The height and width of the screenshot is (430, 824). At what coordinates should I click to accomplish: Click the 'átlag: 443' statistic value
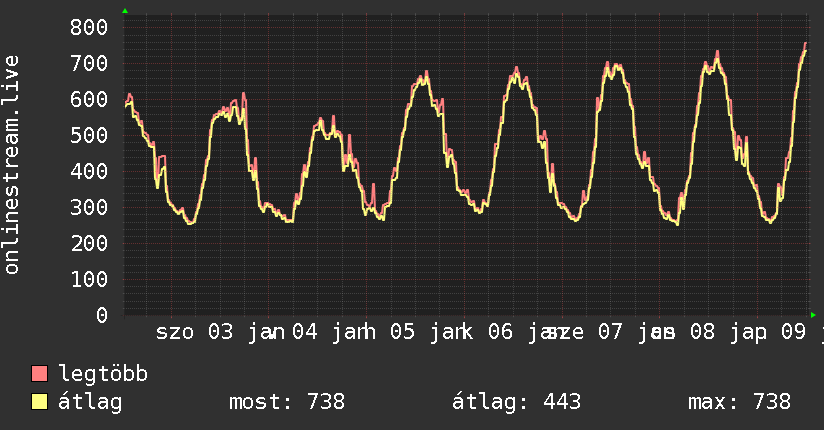click(517, 402)
